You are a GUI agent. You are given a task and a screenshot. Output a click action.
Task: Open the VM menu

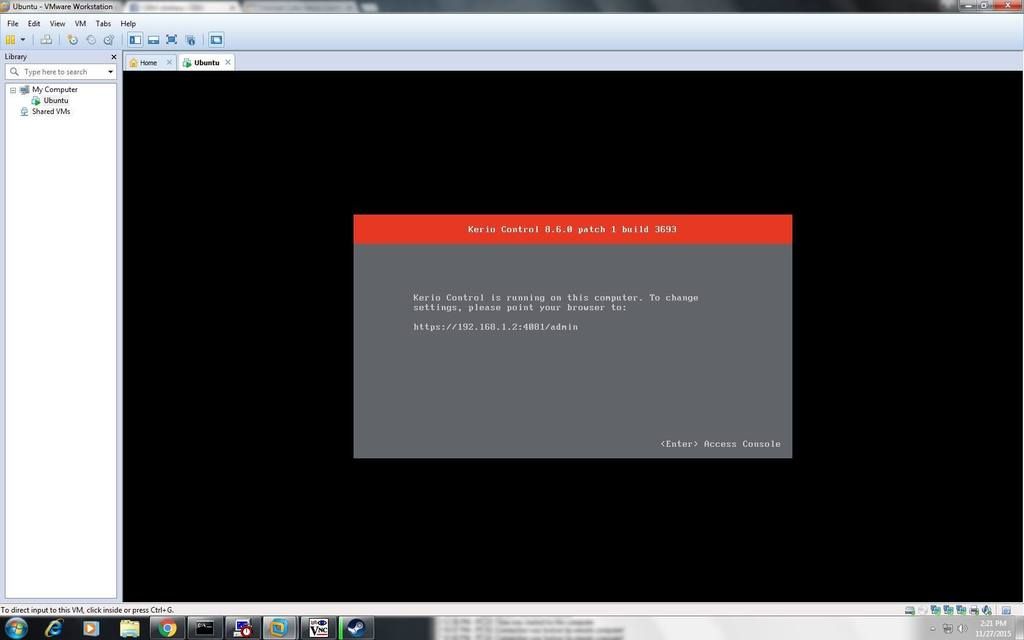[x=80, y=24]
